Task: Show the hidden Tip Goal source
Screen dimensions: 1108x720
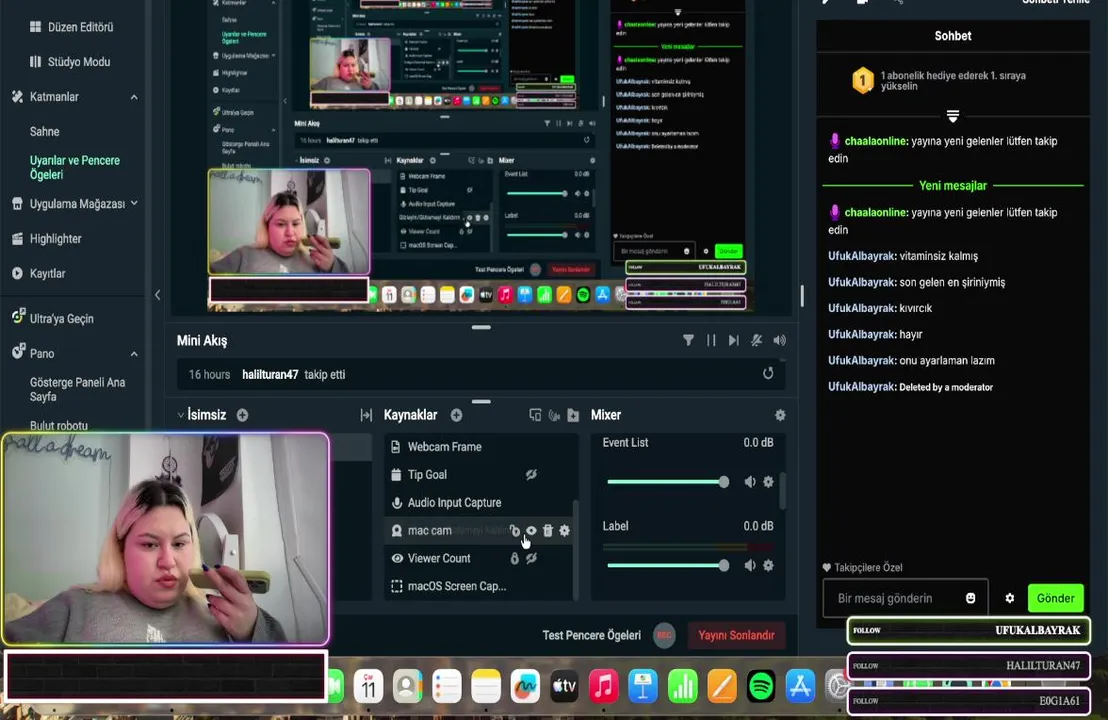Action: [531, 475]
